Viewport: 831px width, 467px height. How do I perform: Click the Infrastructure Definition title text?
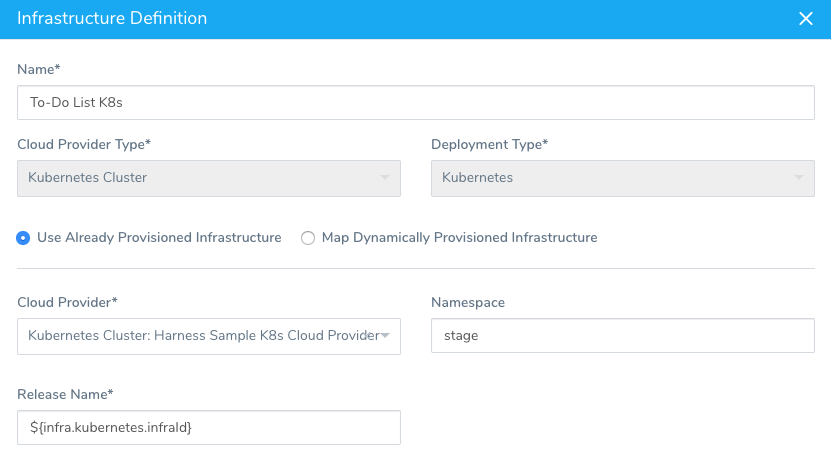[112, 19]
